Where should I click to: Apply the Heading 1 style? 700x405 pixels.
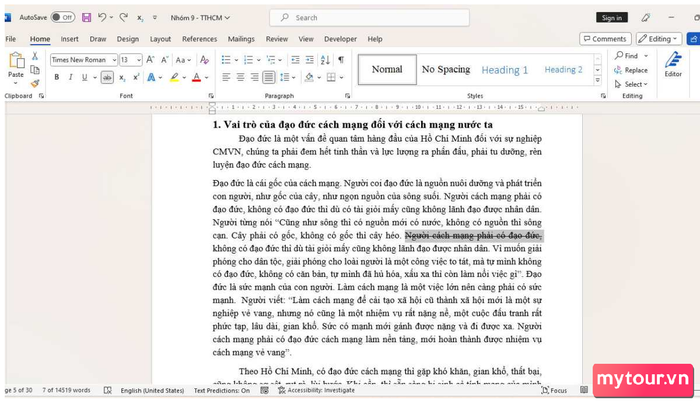coord(504,70)
